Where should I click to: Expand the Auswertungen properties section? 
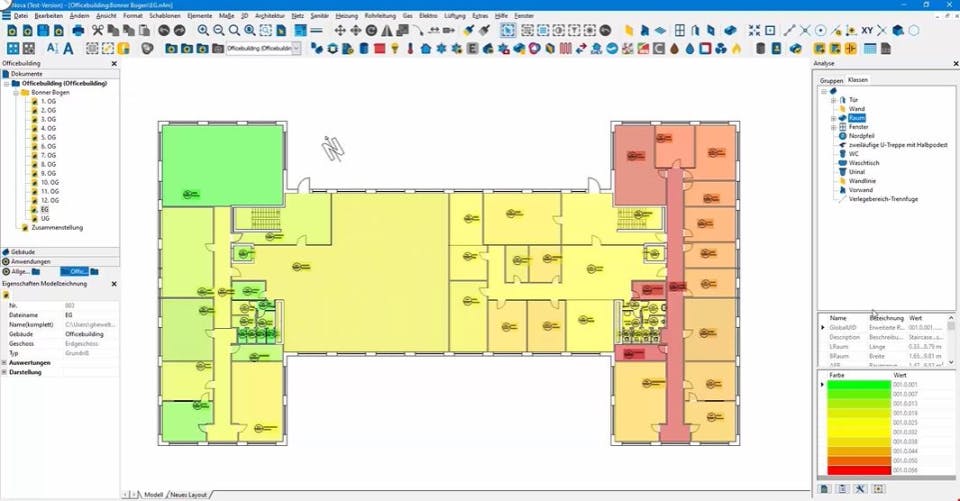pyautogui.click(x=4, y=363)
